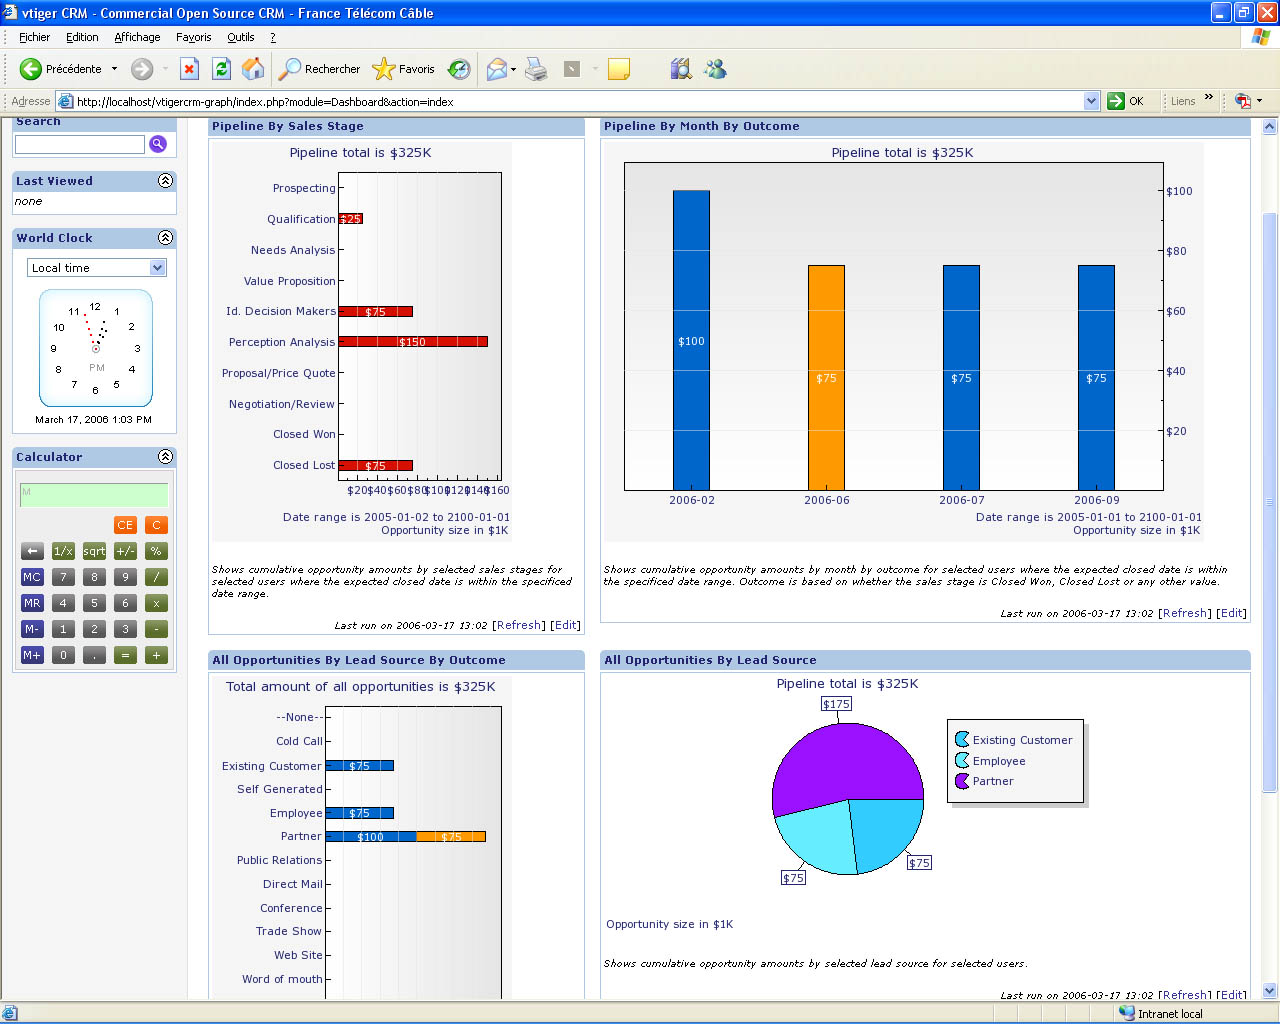1280x1024 pixels.
Task: Click the Back arrow icon (Précédente)
Action: tap(31, 69)
